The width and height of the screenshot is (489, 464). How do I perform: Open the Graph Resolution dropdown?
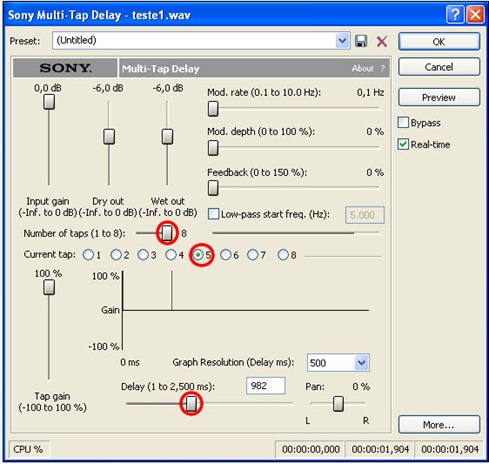(x=362, y=362)
